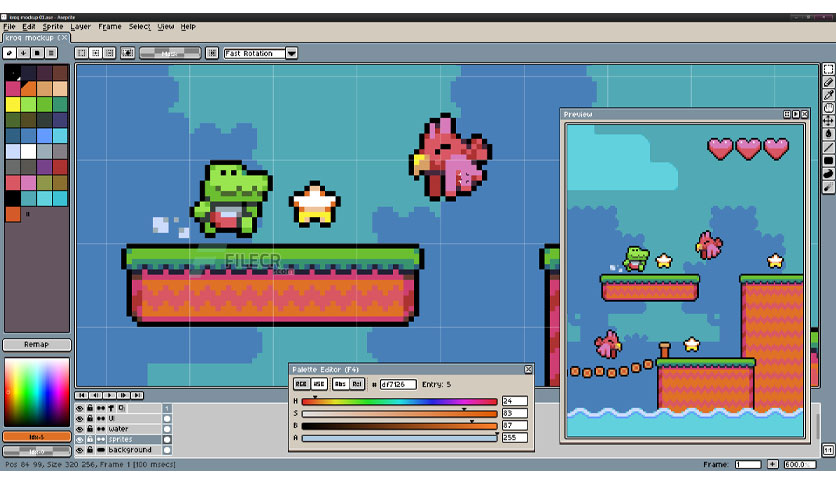Go to previous frame in timeline

coord(95,395)
